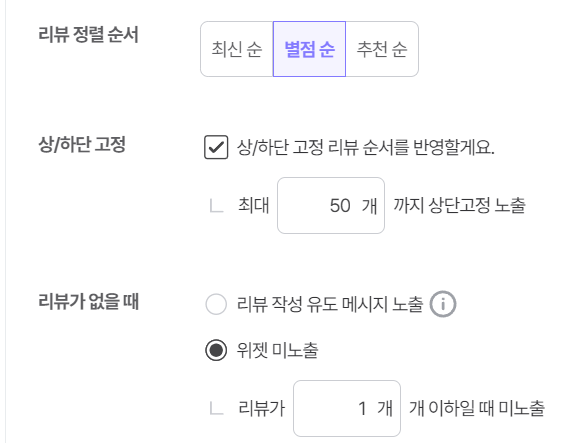Click the 리뷰 정렬 순서 section label
Screen dimensions: 570x443
click(x=88, y=35)
